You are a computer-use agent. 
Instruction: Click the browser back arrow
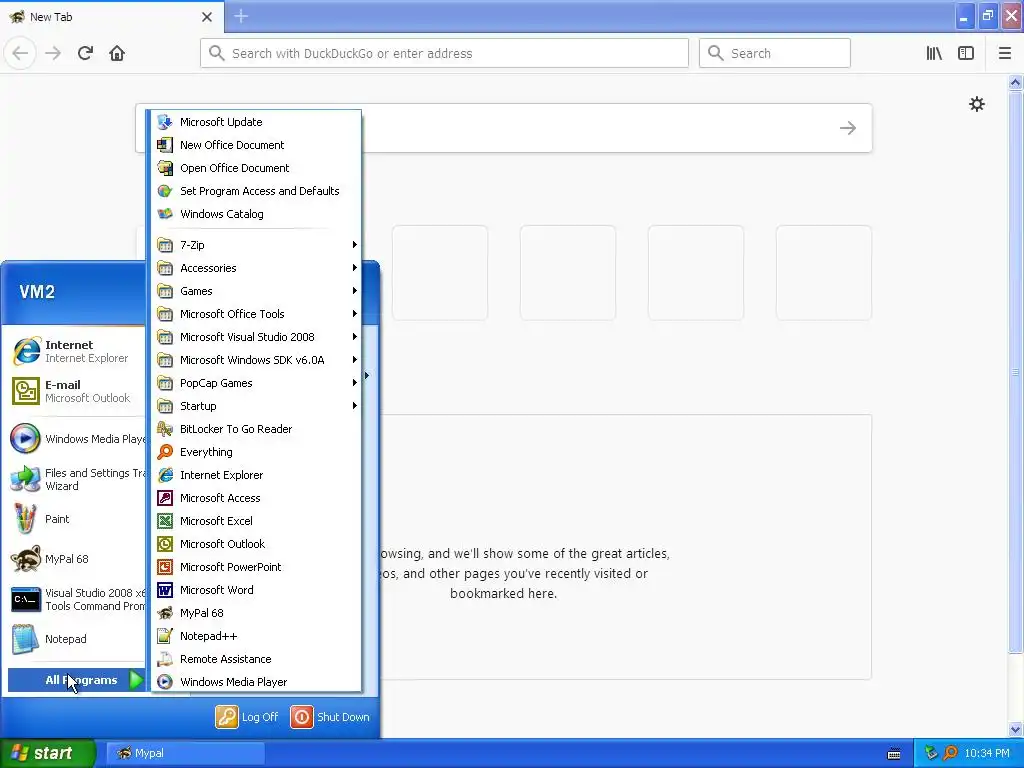pyautogui.click(x=20, y=53)
